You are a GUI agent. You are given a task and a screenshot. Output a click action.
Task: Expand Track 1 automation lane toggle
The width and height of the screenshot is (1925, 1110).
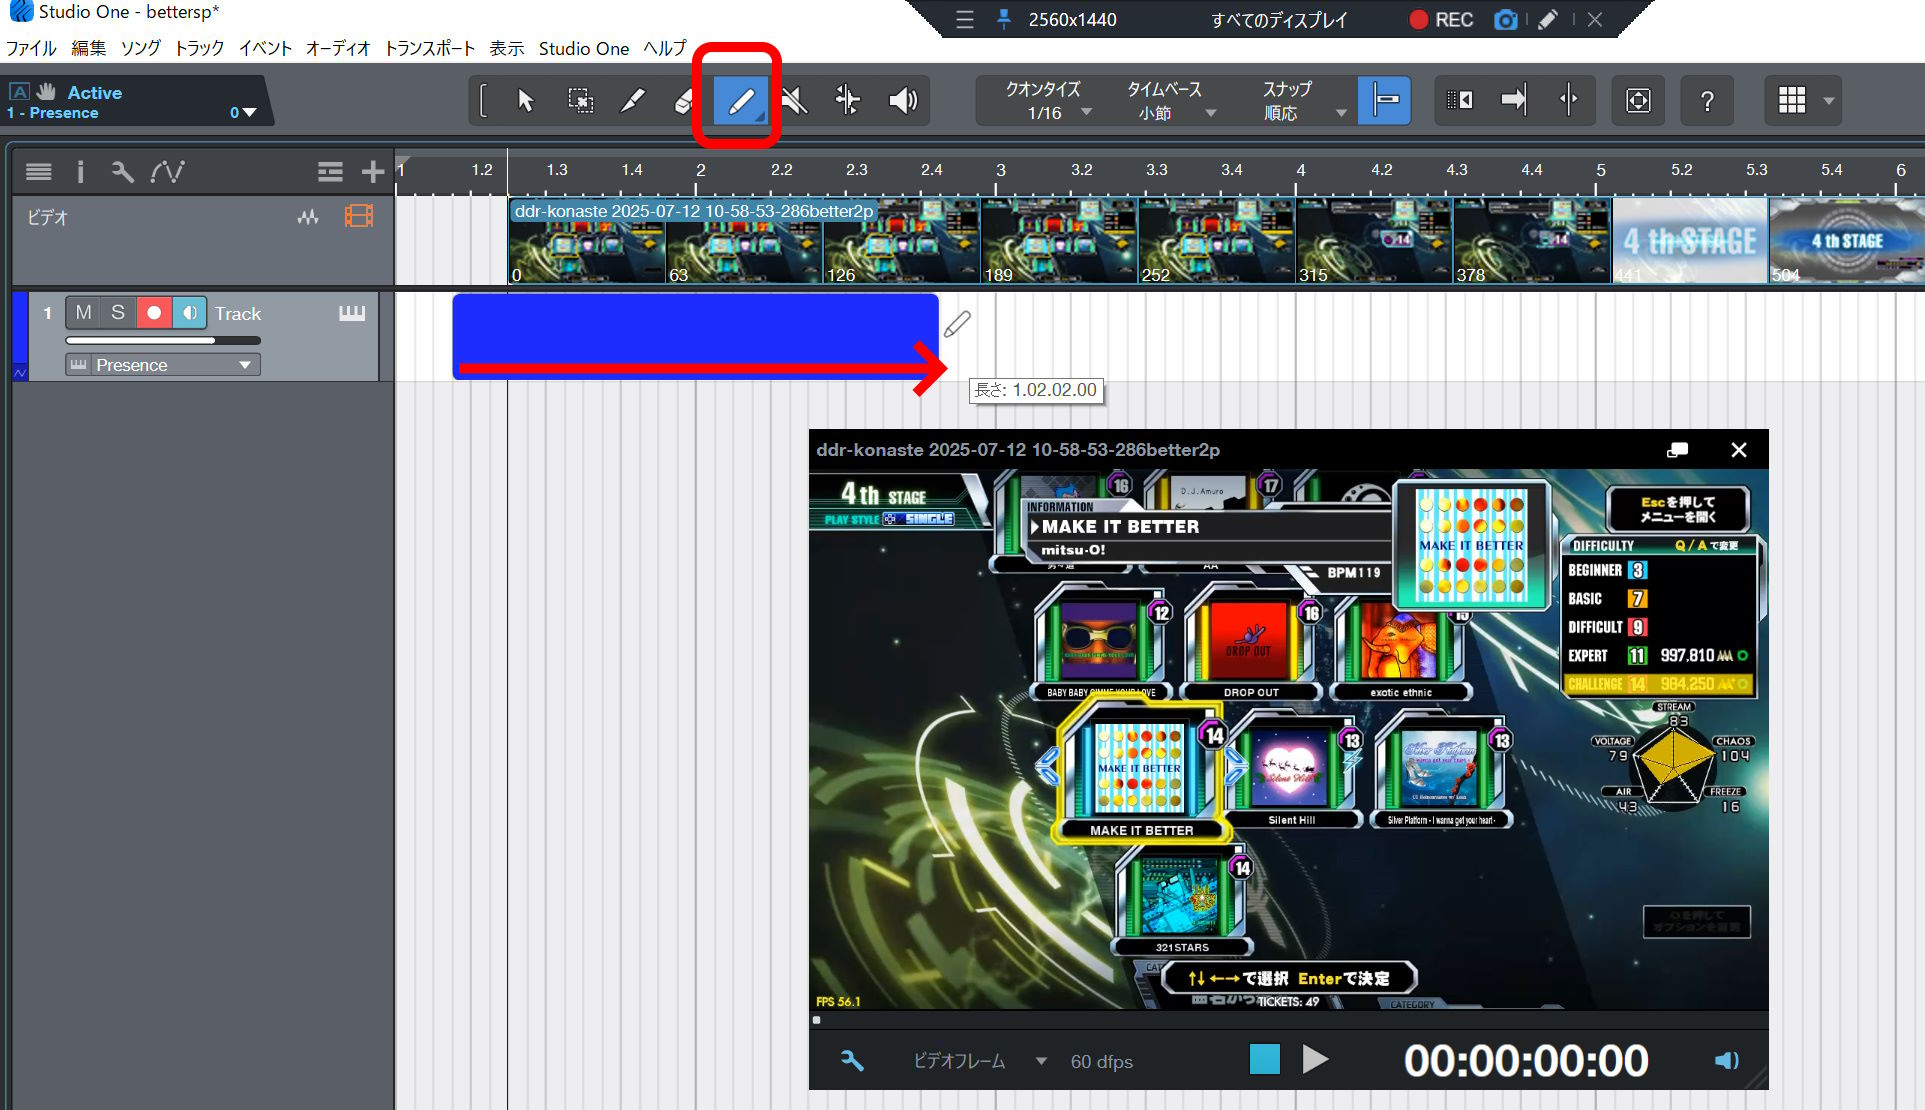point(20,373)
